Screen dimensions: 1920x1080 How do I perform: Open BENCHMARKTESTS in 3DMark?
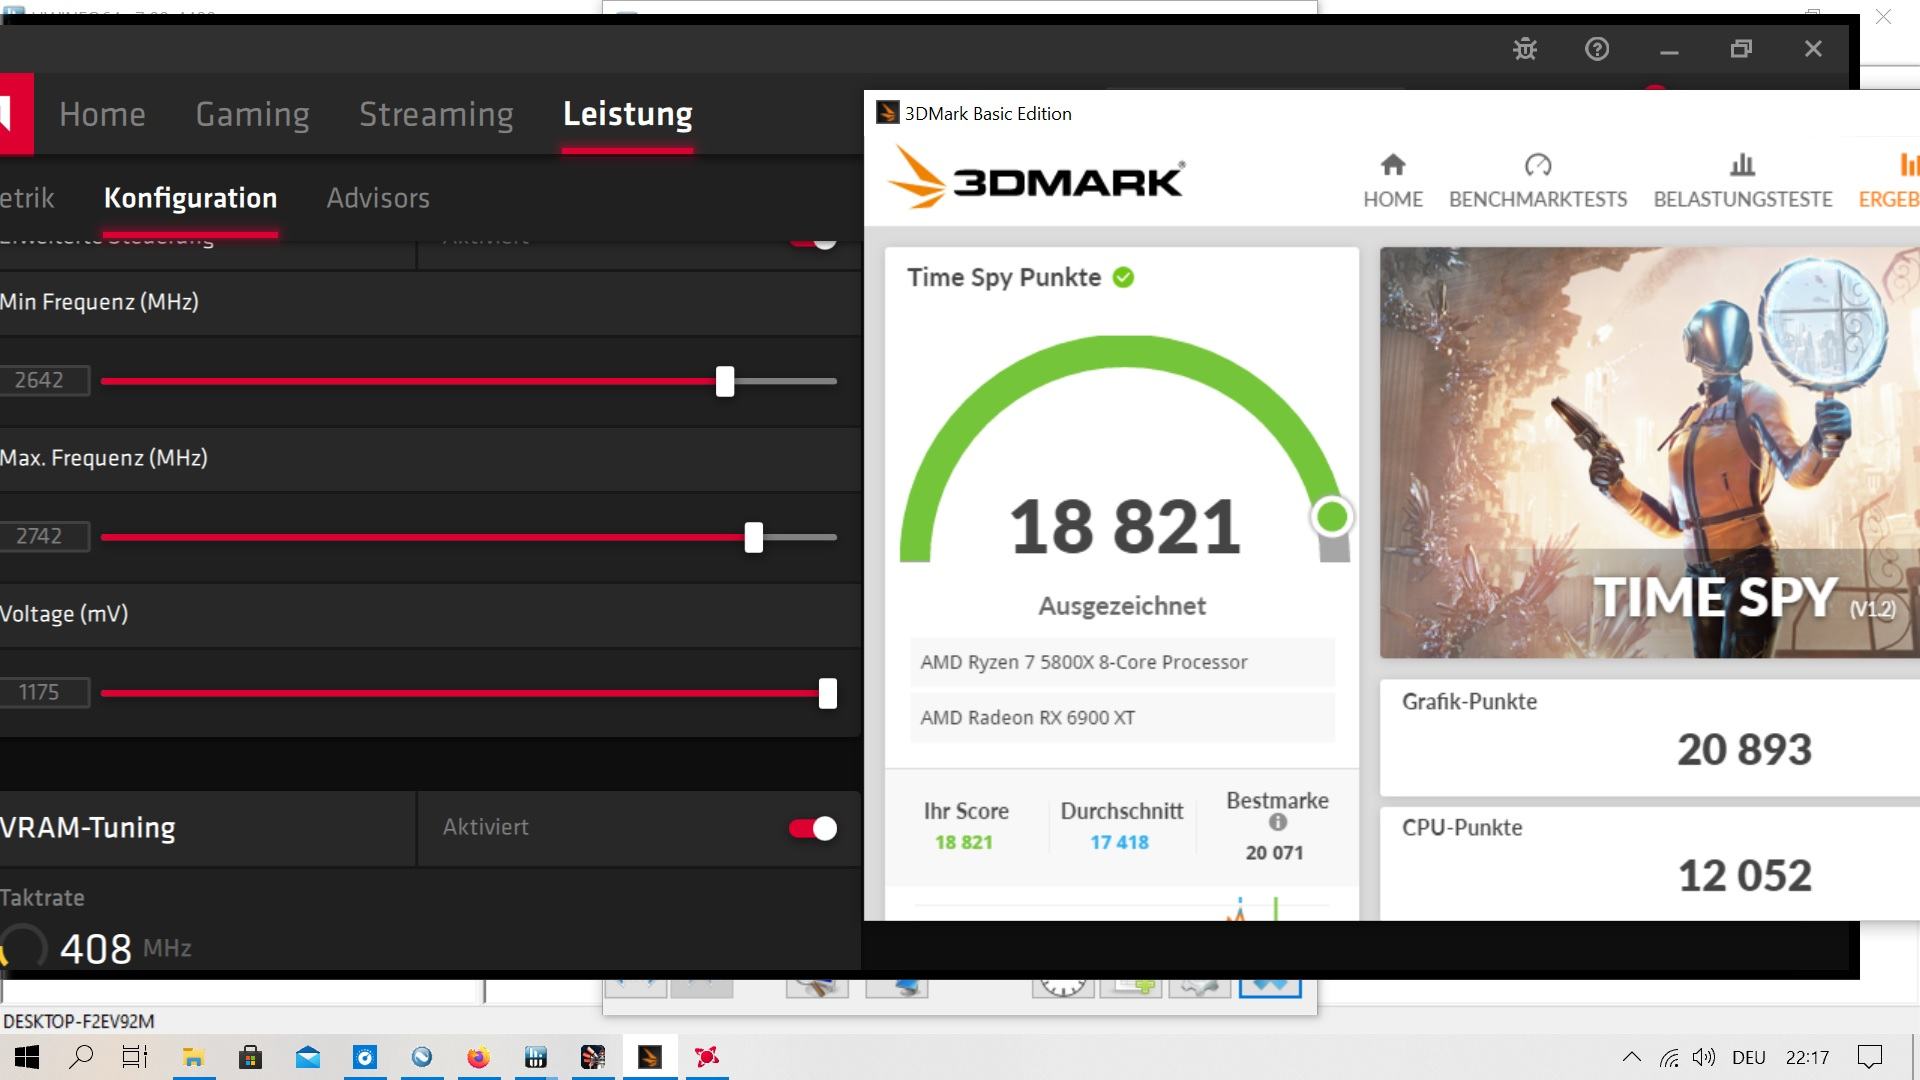coord(1537,181)
